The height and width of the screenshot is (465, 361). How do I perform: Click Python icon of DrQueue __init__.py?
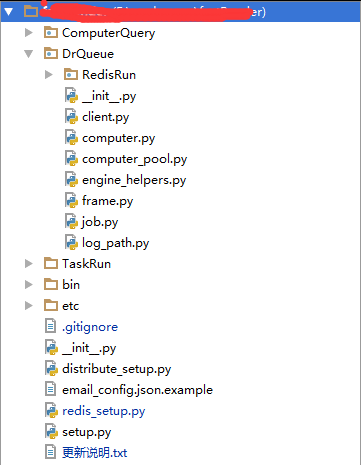pos(71,96)
